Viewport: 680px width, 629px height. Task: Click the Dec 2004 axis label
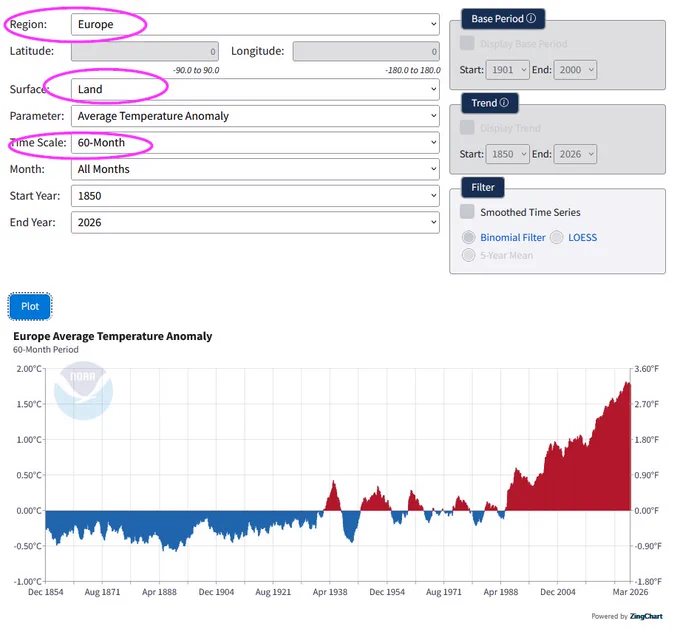pos(558,592)
